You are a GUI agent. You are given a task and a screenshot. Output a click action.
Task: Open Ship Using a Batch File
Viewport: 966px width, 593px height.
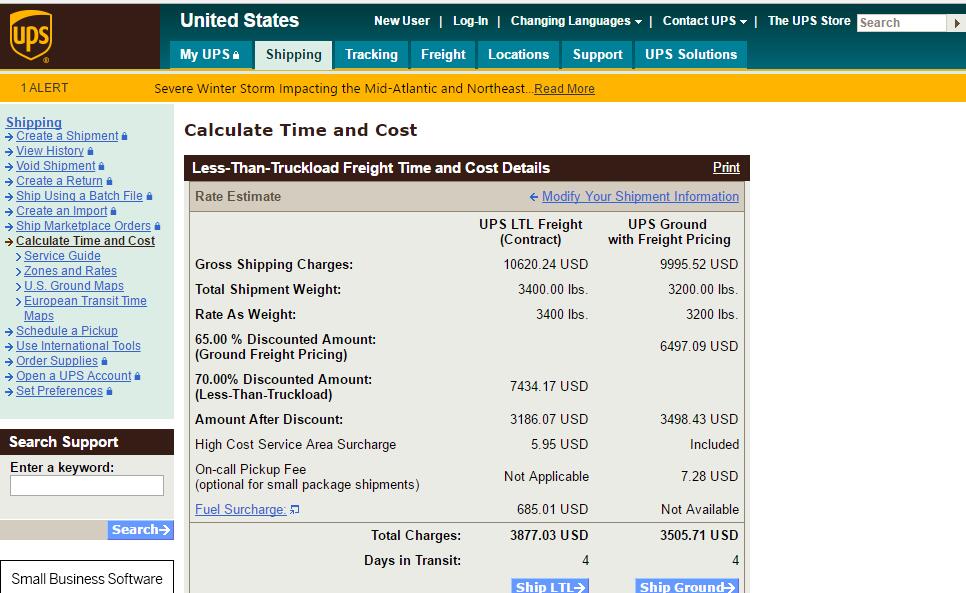tap(79, 196)
